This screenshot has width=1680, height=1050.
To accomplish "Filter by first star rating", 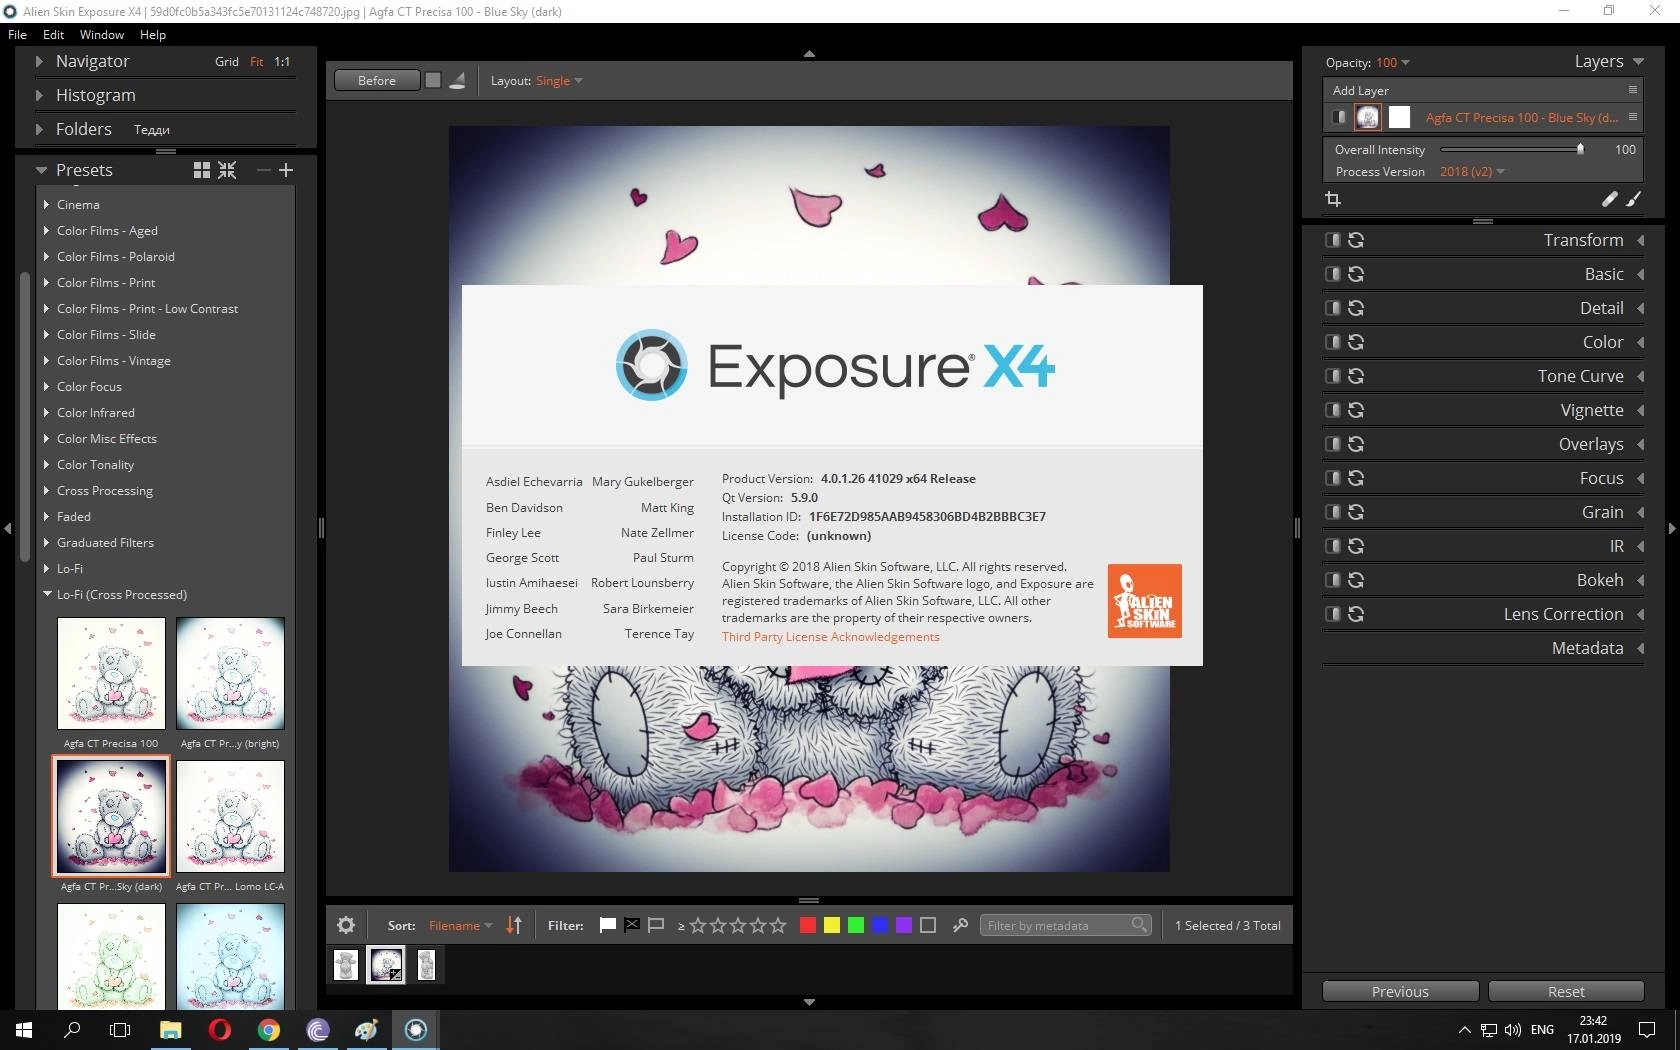I will click(698, 925).
